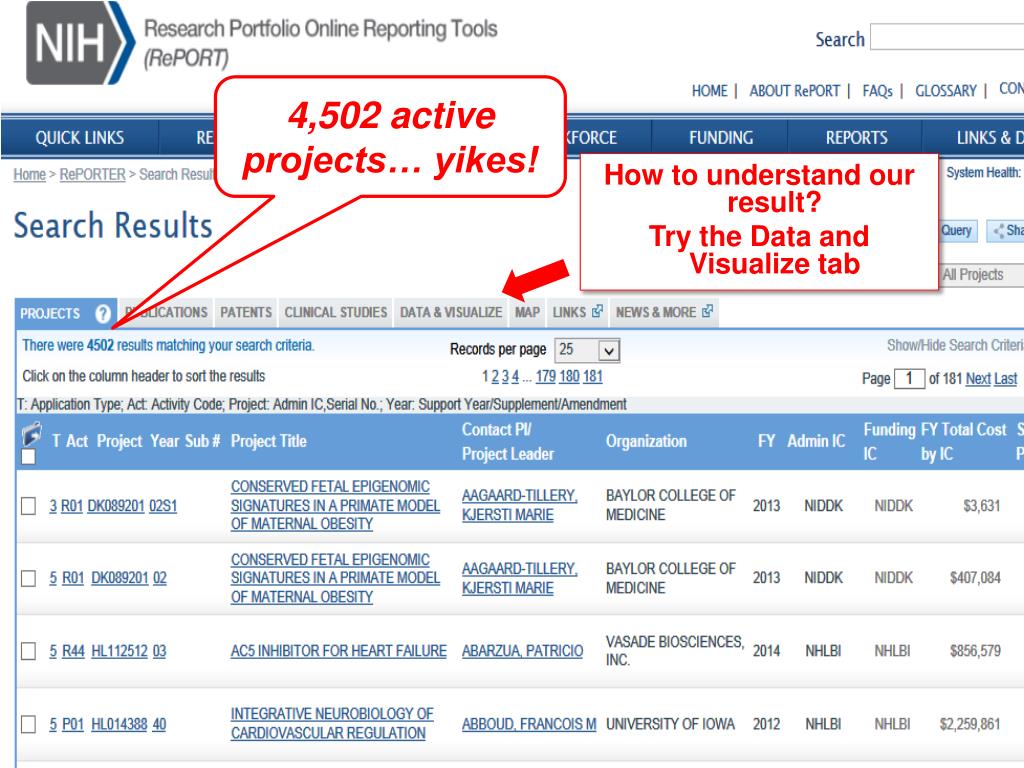The image size is (1024, 768).
Task: Go to HOME in top navigation
Action: [709, 91]
